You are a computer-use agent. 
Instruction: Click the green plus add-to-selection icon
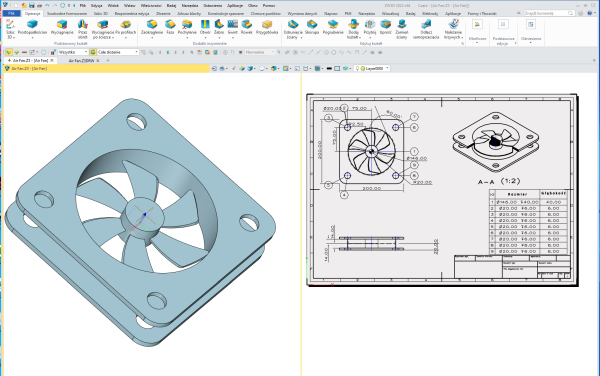(x=16, y=52)
